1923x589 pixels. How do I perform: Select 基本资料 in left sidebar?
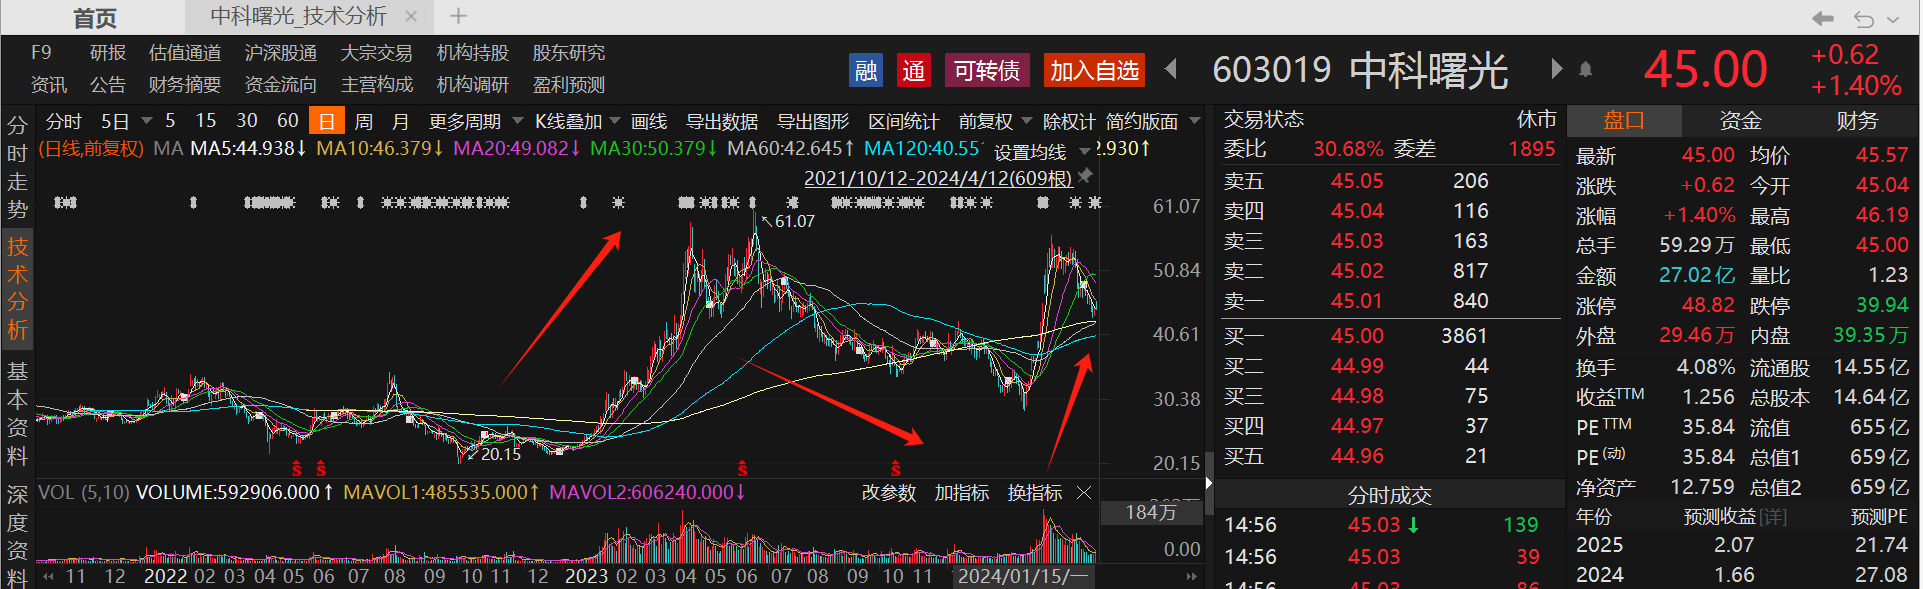click(17, 413)
